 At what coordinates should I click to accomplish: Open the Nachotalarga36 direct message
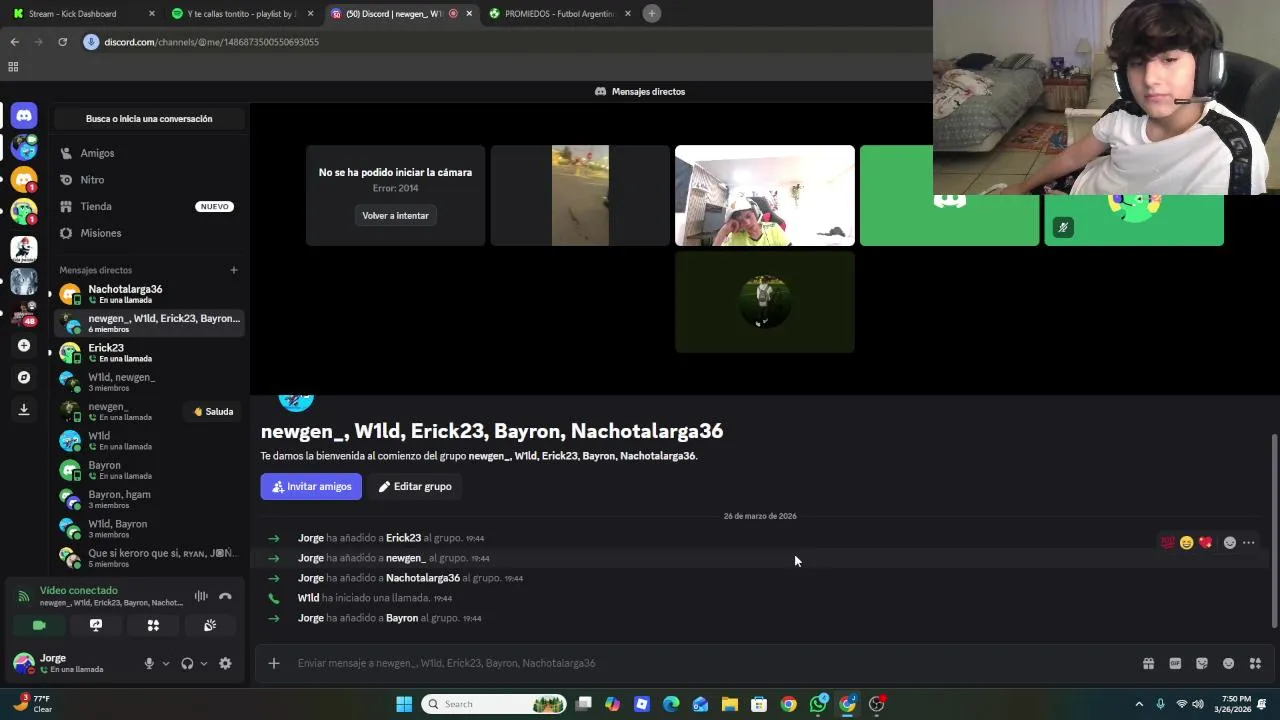tap(149, 294)
